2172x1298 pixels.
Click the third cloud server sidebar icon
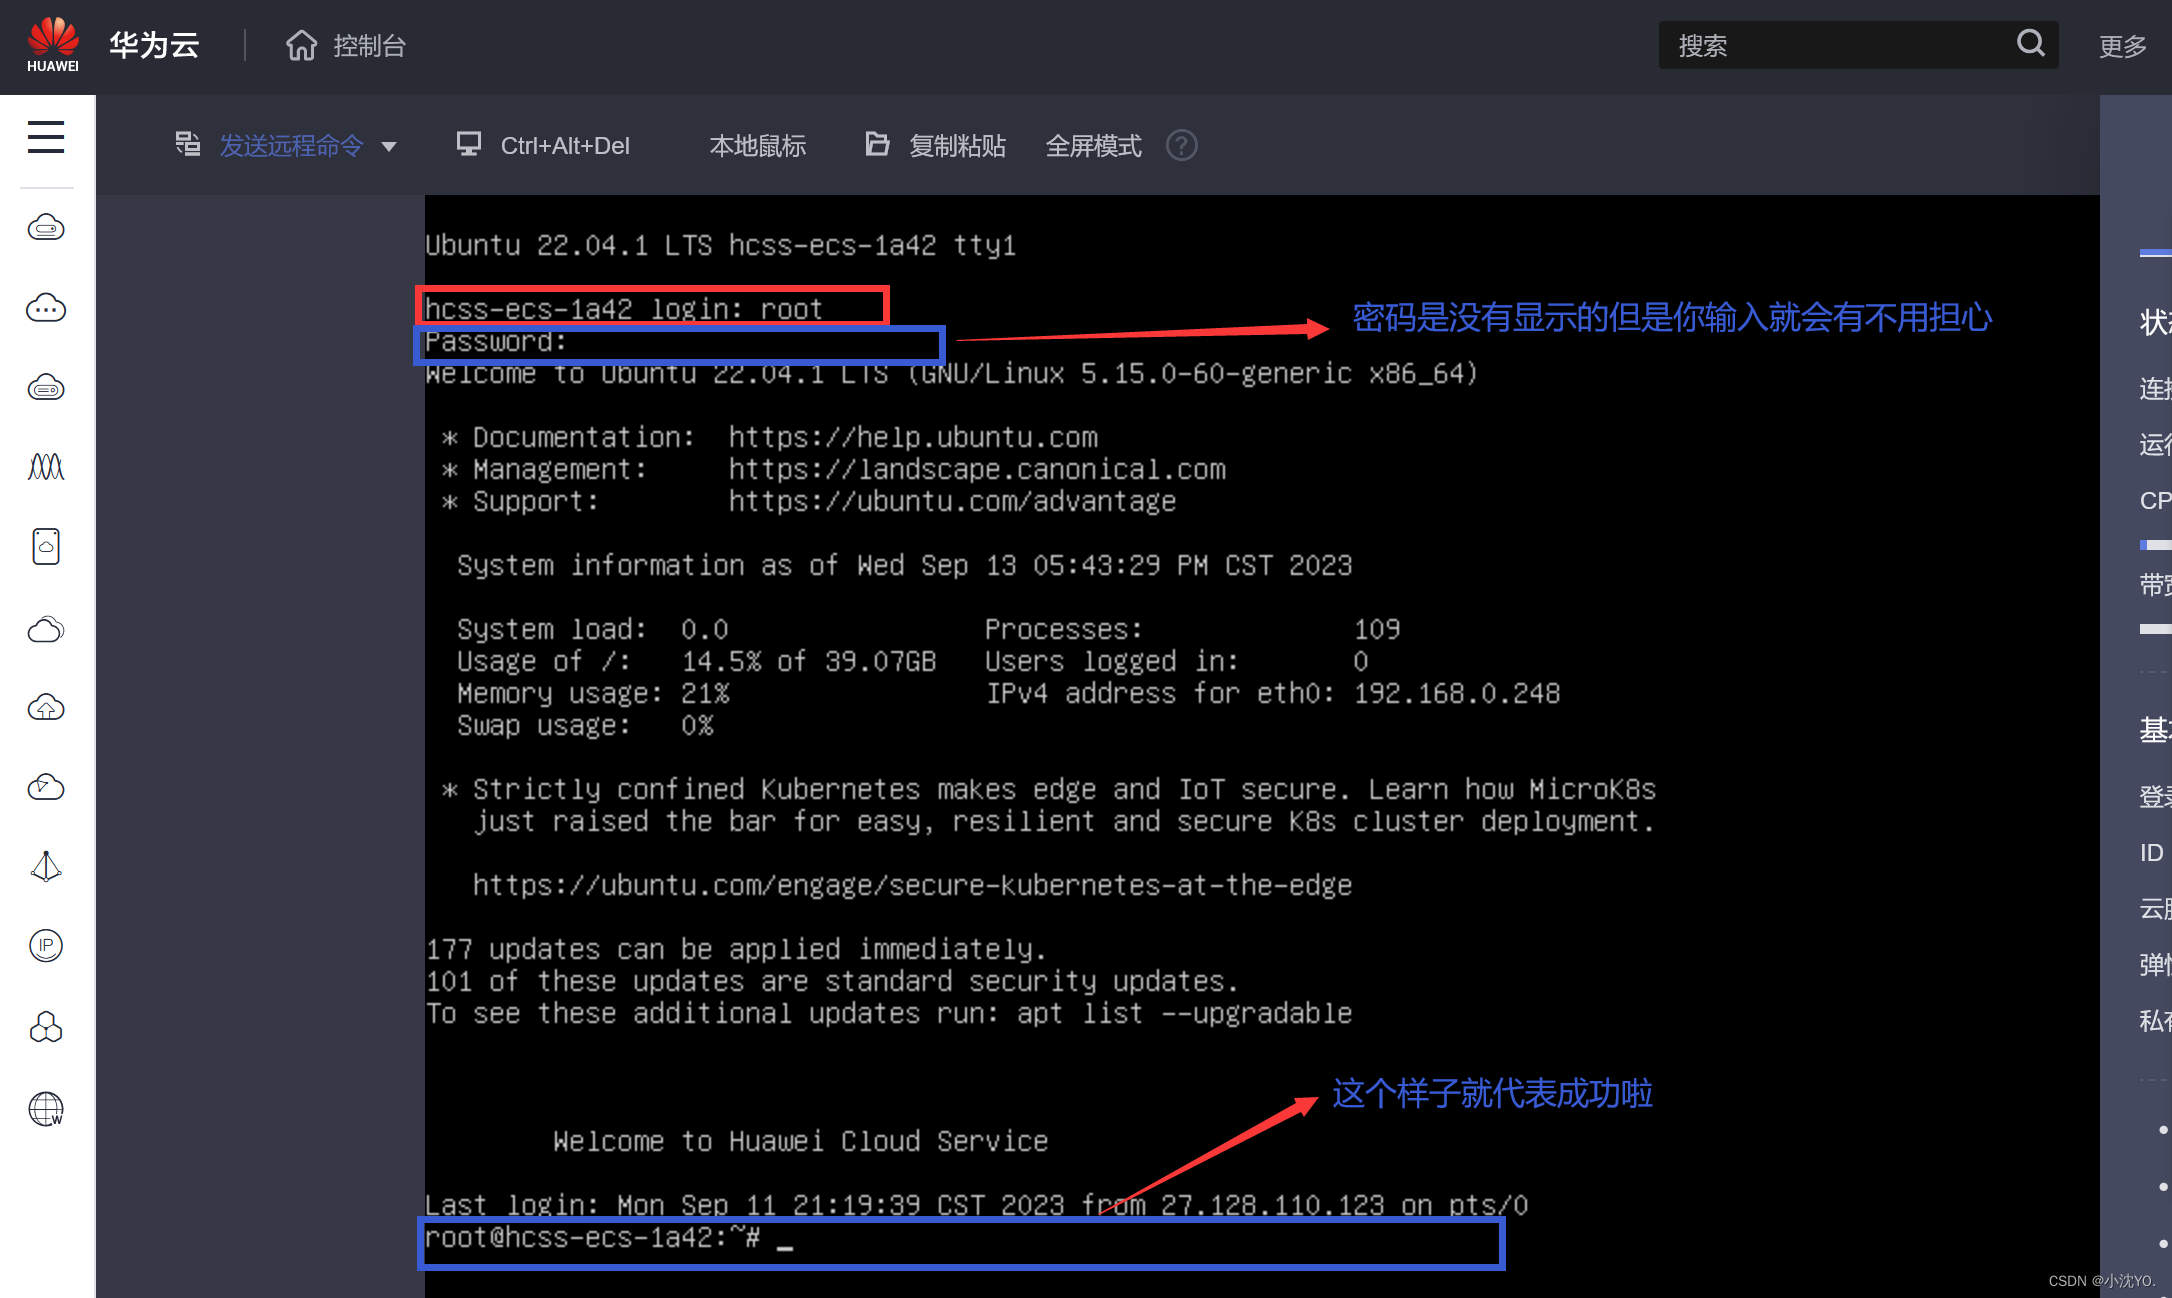(46, 387)
